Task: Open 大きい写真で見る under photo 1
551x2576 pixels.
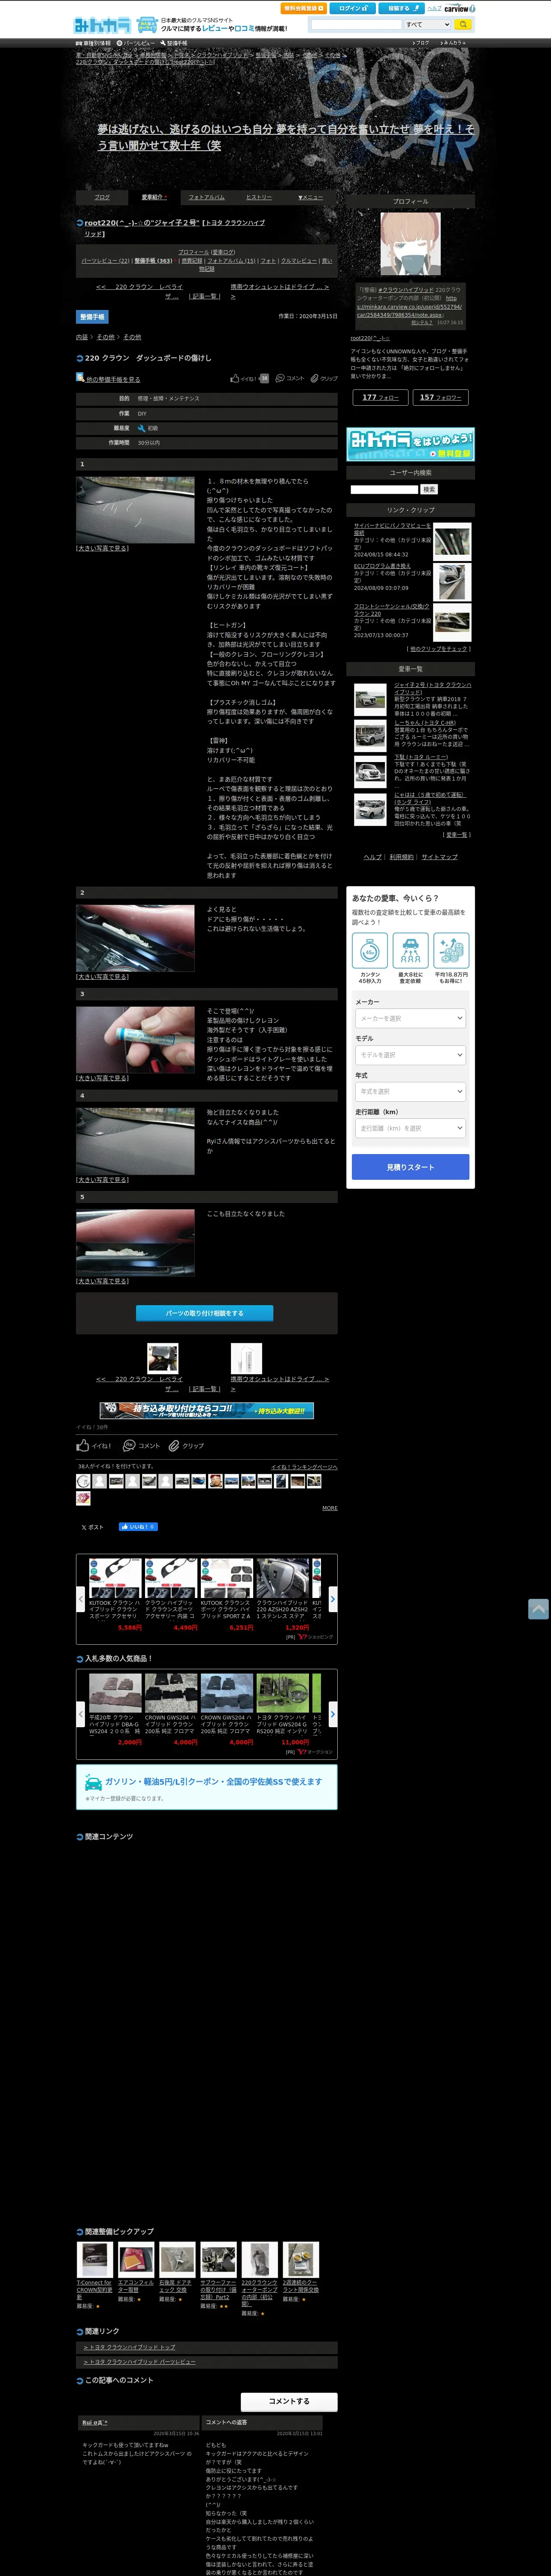Action: 102,548
